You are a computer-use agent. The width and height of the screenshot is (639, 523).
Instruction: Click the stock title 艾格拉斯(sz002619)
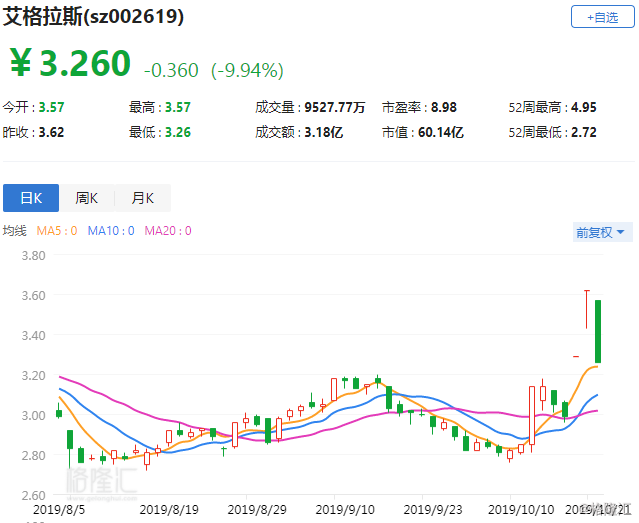coord(93,17)
